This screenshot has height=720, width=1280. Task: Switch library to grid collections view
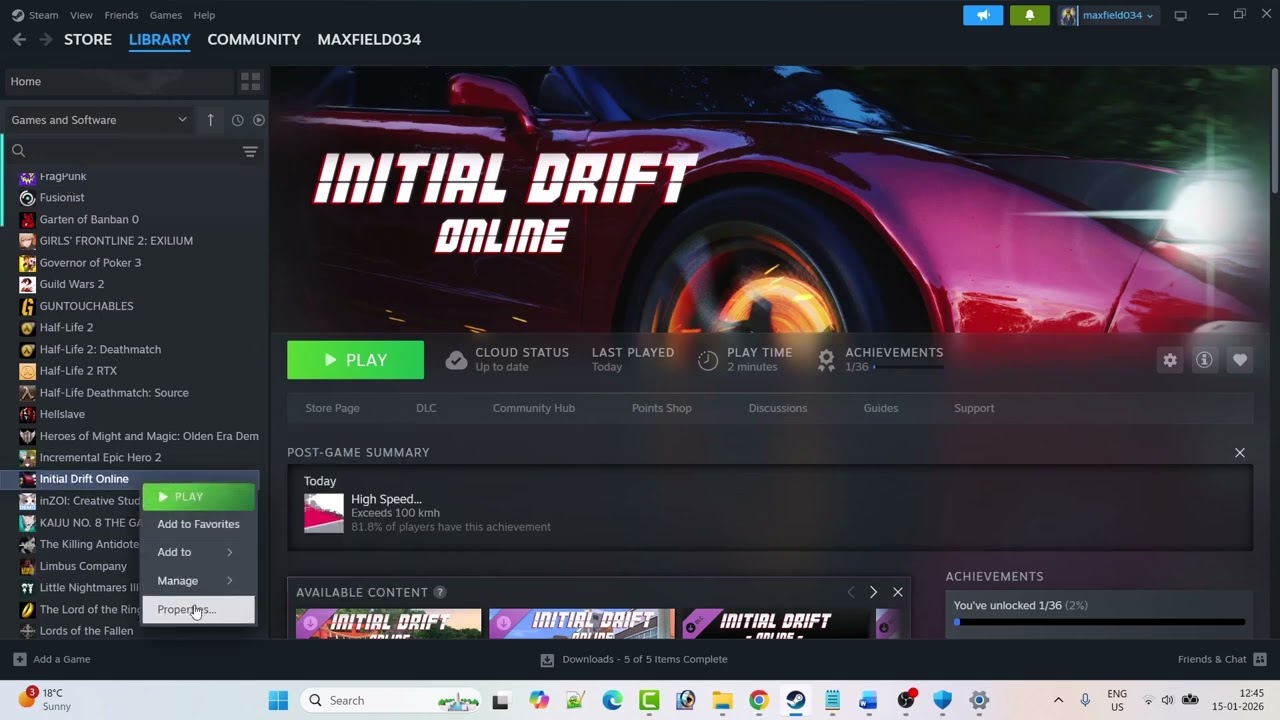point(250,81)
